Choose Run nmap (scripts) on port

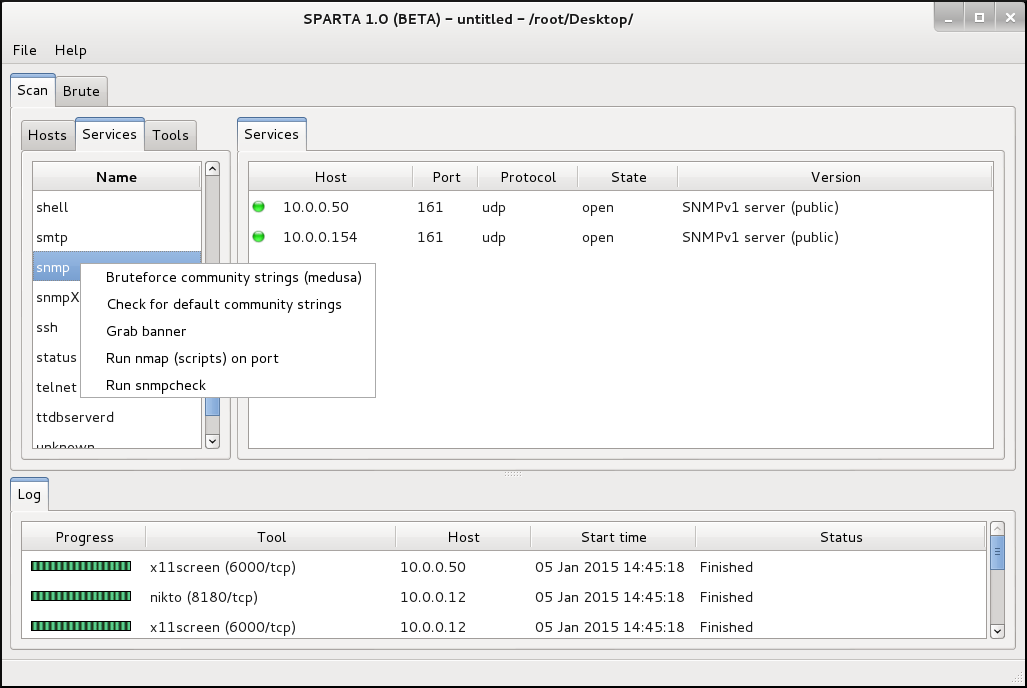(x=192, y=358)
